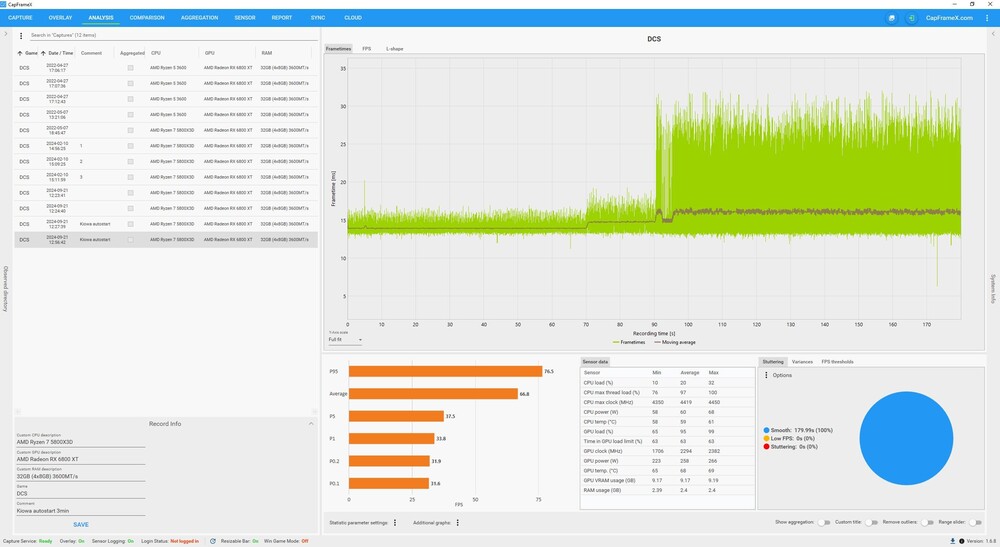The height and width of the screenshot is (547, 1000).
Task: Expand the Observed directory side panel arrow
Action: [6, 33]
